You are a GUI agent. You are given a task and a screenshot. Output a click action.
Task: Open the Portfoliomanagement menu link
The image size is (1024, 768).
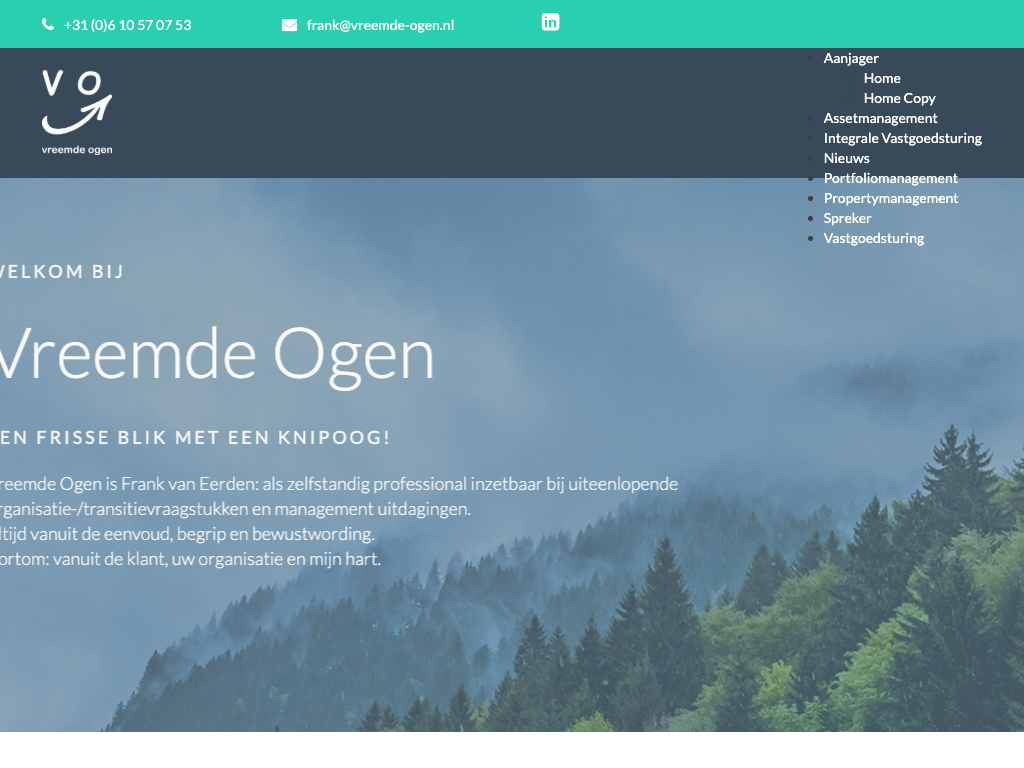pos(890,178)
